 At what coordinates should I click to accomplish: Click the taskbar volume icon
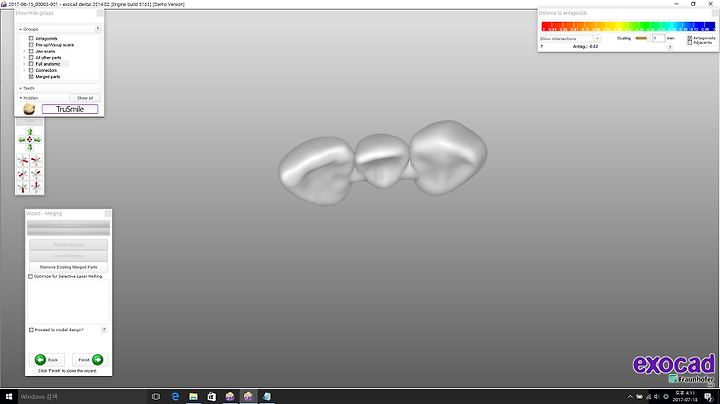point(657,397)
